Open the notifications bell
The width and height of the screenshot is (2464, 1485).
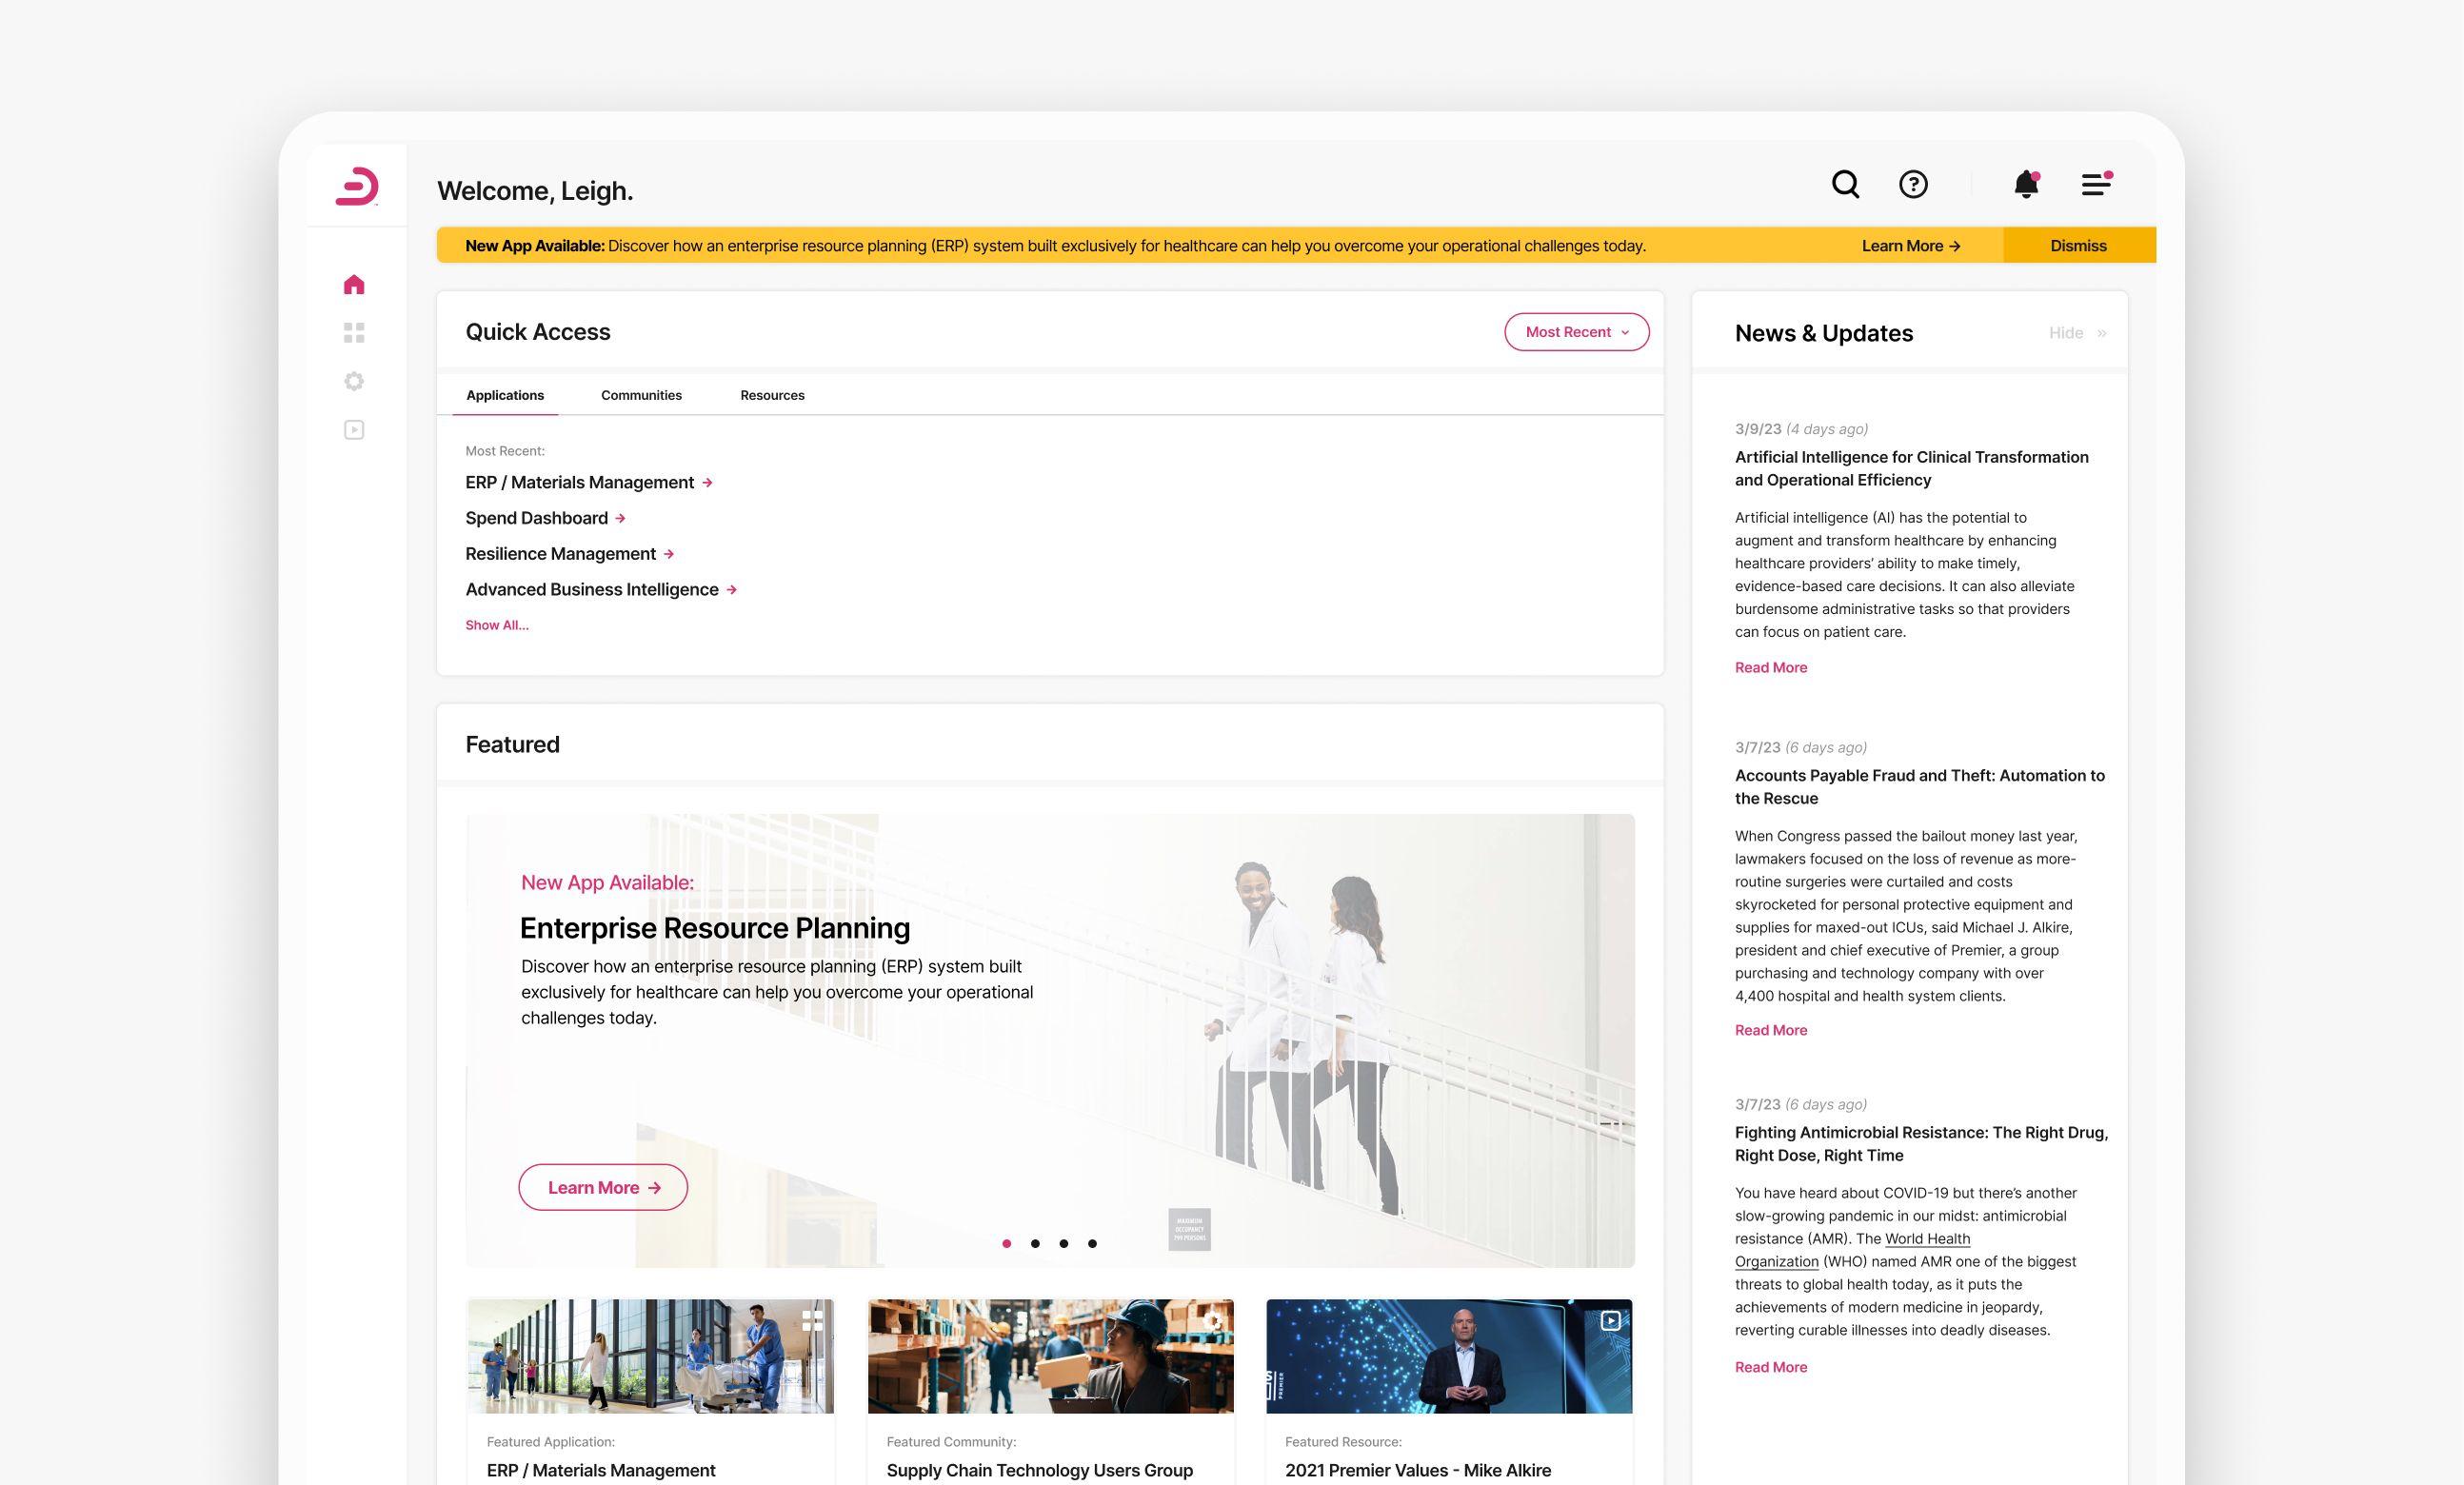point(2026,184)
